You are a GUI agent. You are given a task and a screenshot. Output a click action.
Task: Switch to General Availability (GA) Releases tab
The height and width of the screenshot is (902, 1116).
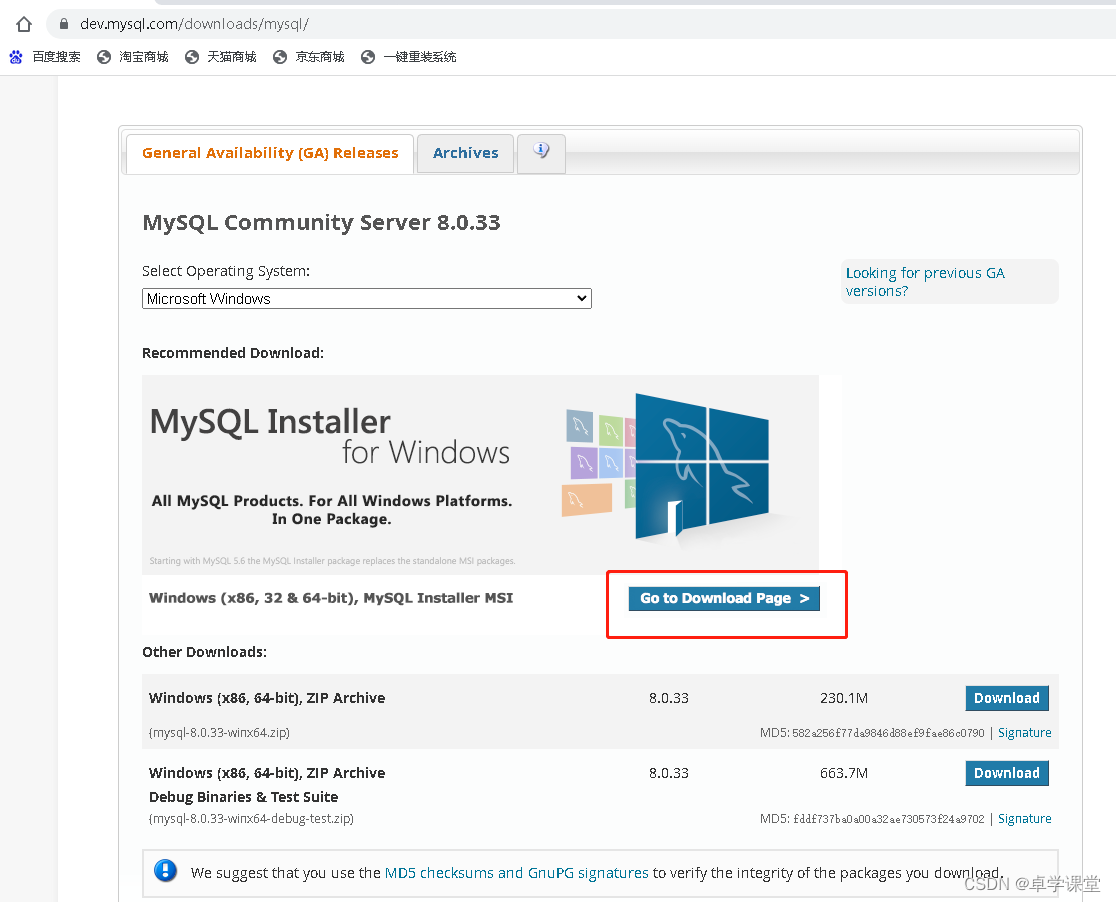pyautogui.click(x=270, y=153)
